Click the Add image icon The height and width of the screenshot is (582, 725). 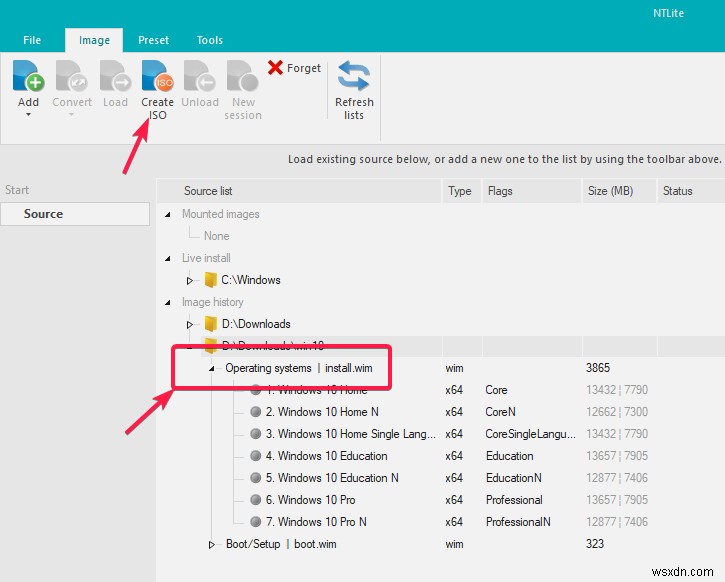tap(28, 76)
